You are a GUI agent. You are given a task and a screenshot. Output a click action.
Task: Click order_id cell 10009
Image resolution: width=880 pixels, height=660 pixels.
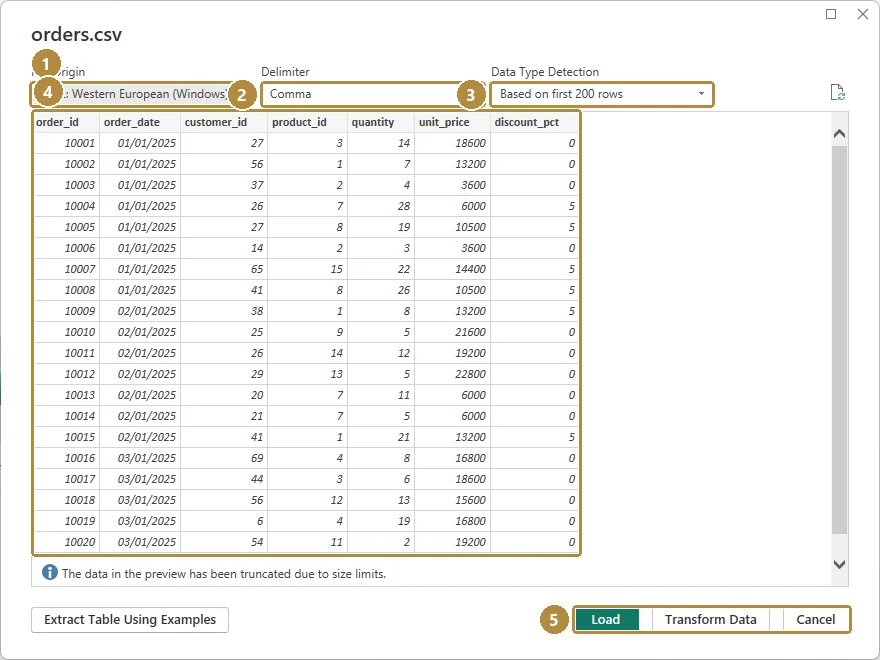[67, 311]
